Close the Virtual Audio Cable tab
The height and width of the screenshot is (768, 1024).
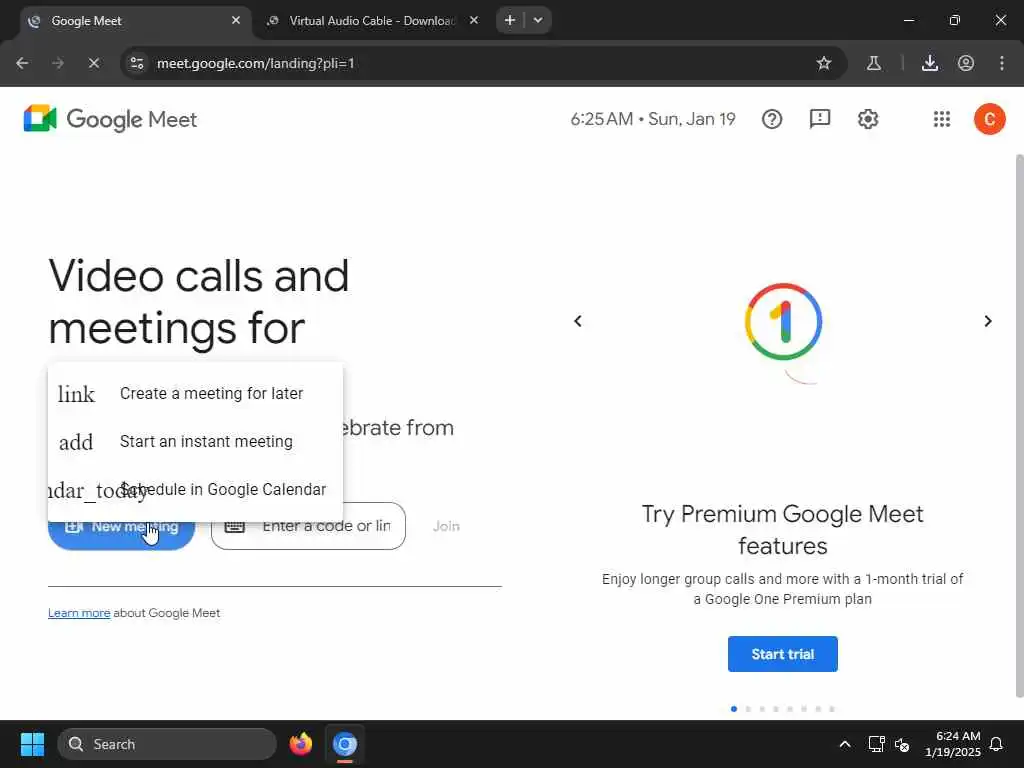click(x=474, y=20)
